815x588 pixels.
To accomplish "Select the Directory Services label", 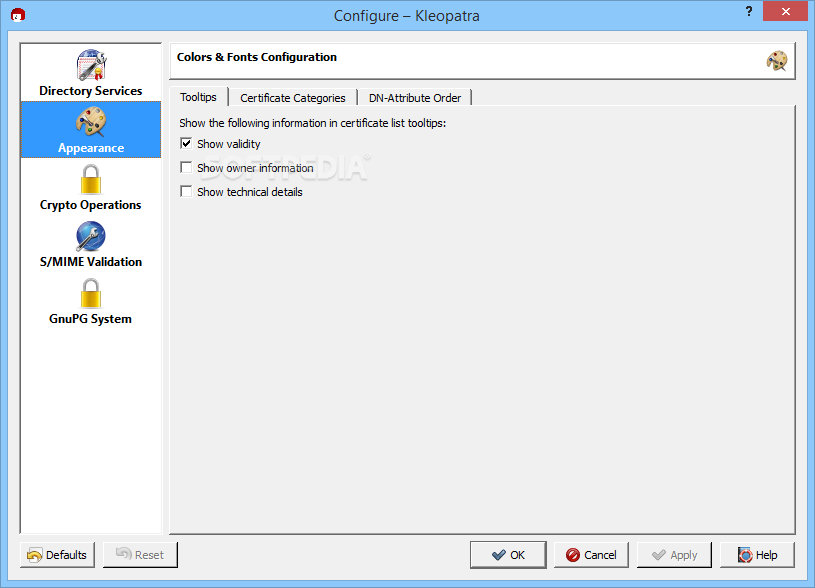I will coord(91,91).
